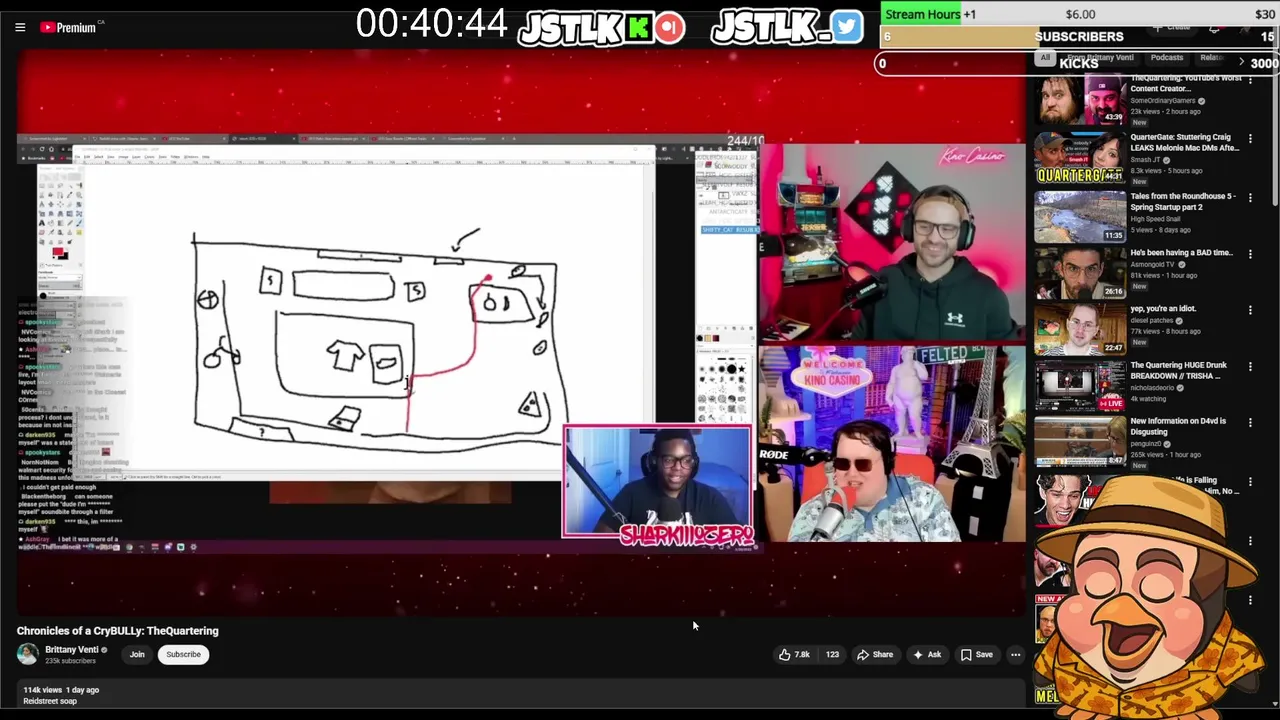Click home icon in streamed browser

[53, 148]
